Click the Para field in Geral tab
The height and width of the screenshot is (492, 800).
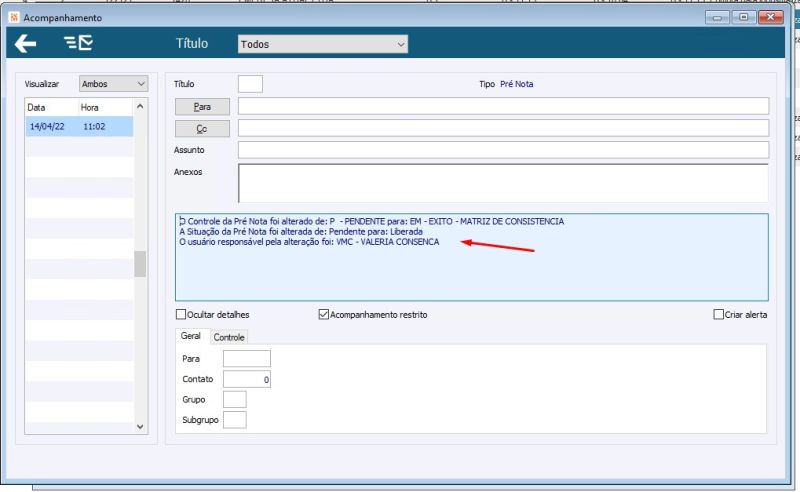point(247,359)
